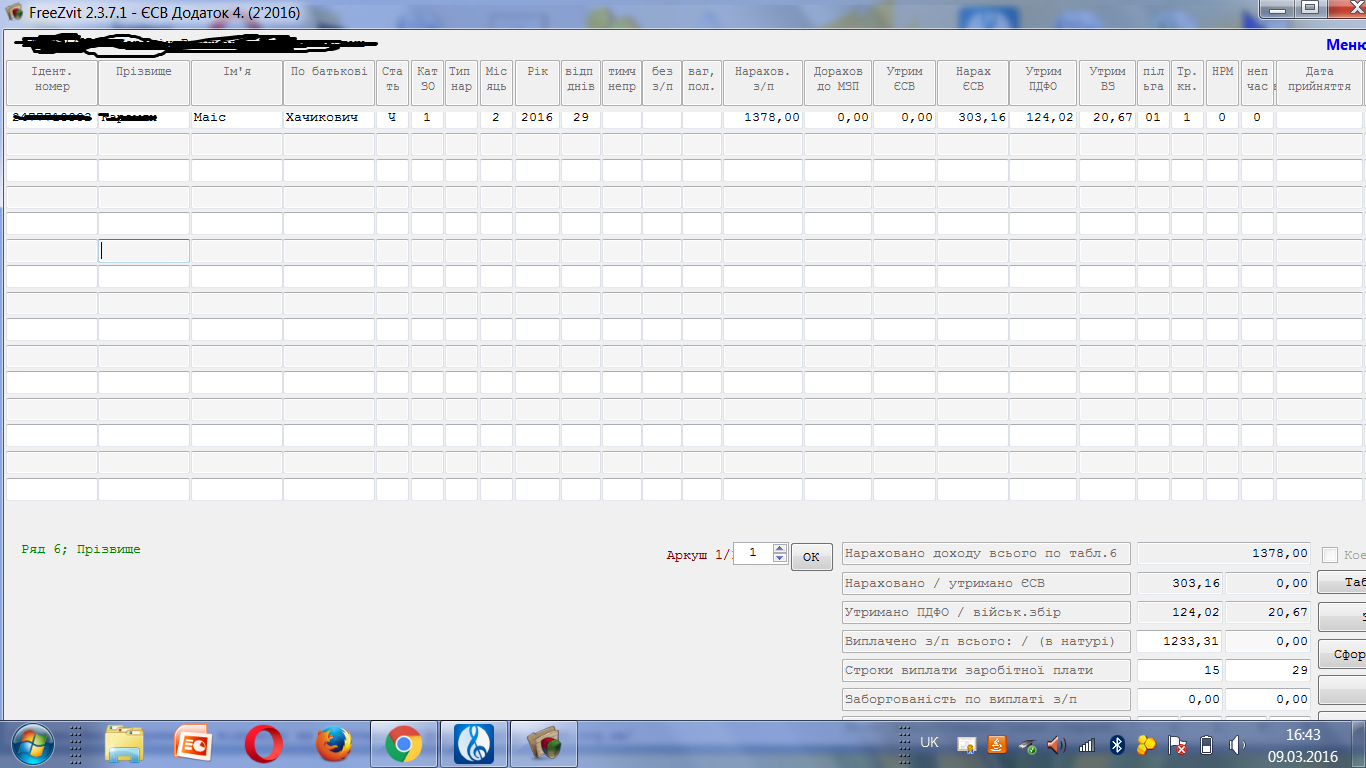The image size is (1366, 768).
Task: Launch PowerPoint from the taskbar
Action: (x=193, y=744)
